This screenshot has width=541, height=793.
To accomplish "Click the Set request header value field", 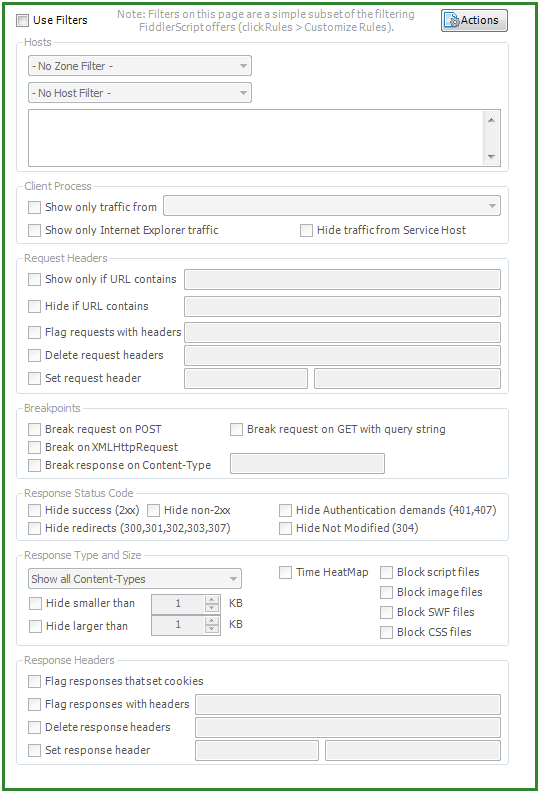I will pyautogui.click(x=408, y=378).
